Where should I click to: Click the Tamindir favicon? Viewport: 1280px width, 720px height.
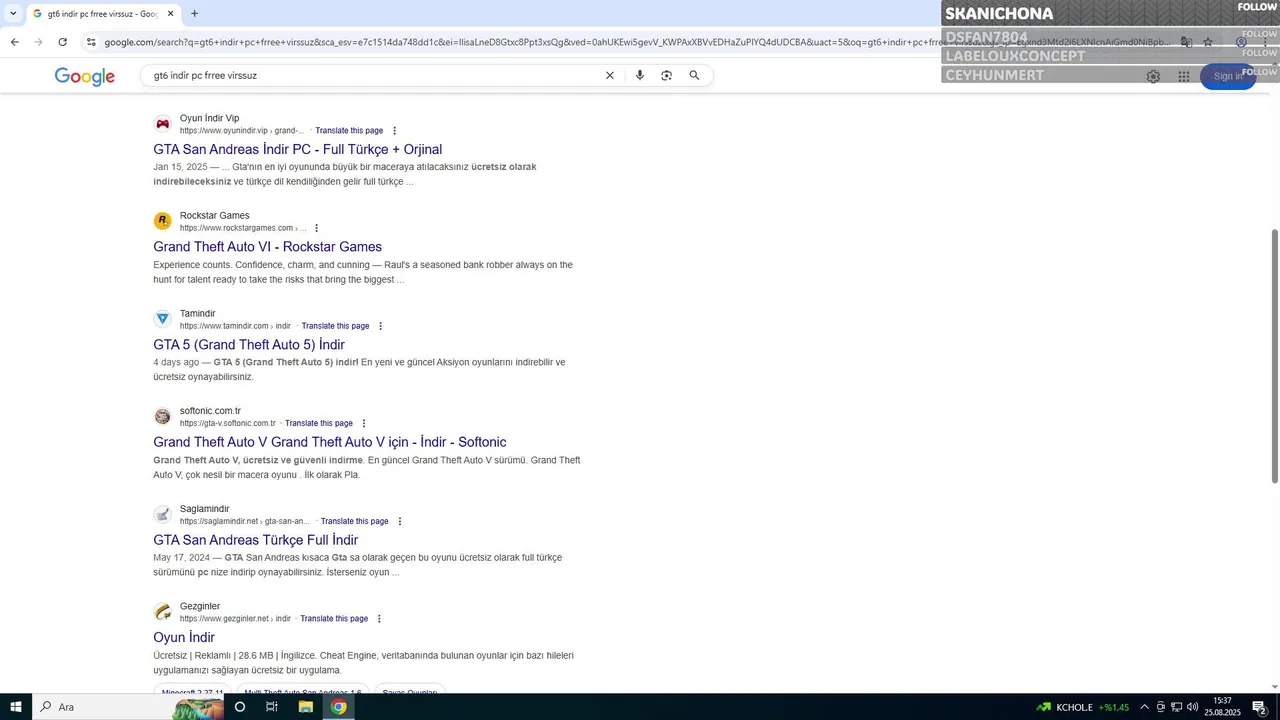click(x=162, y=319)
